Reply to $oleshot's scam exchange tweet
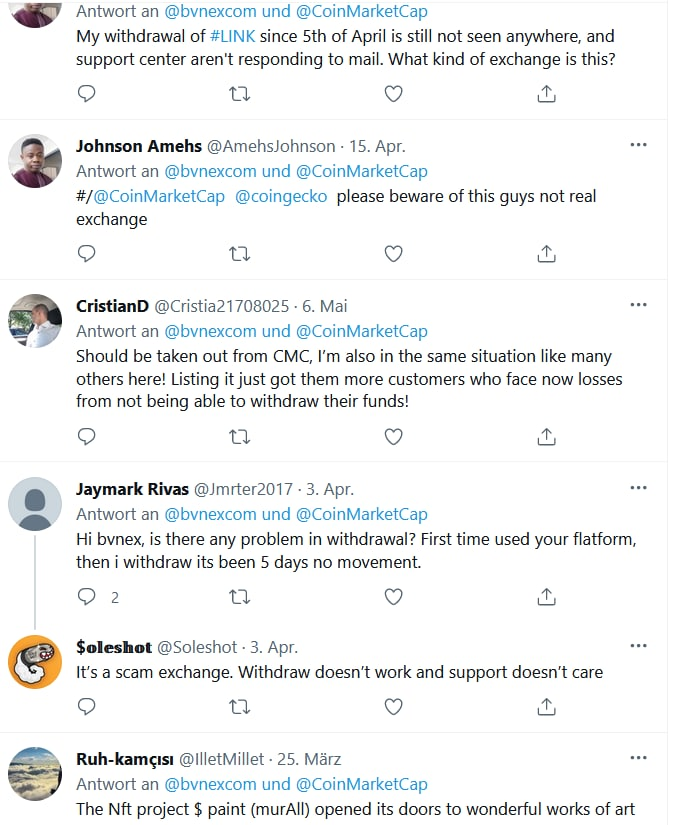This screenshot has height=825, width=682. (87, 707)
